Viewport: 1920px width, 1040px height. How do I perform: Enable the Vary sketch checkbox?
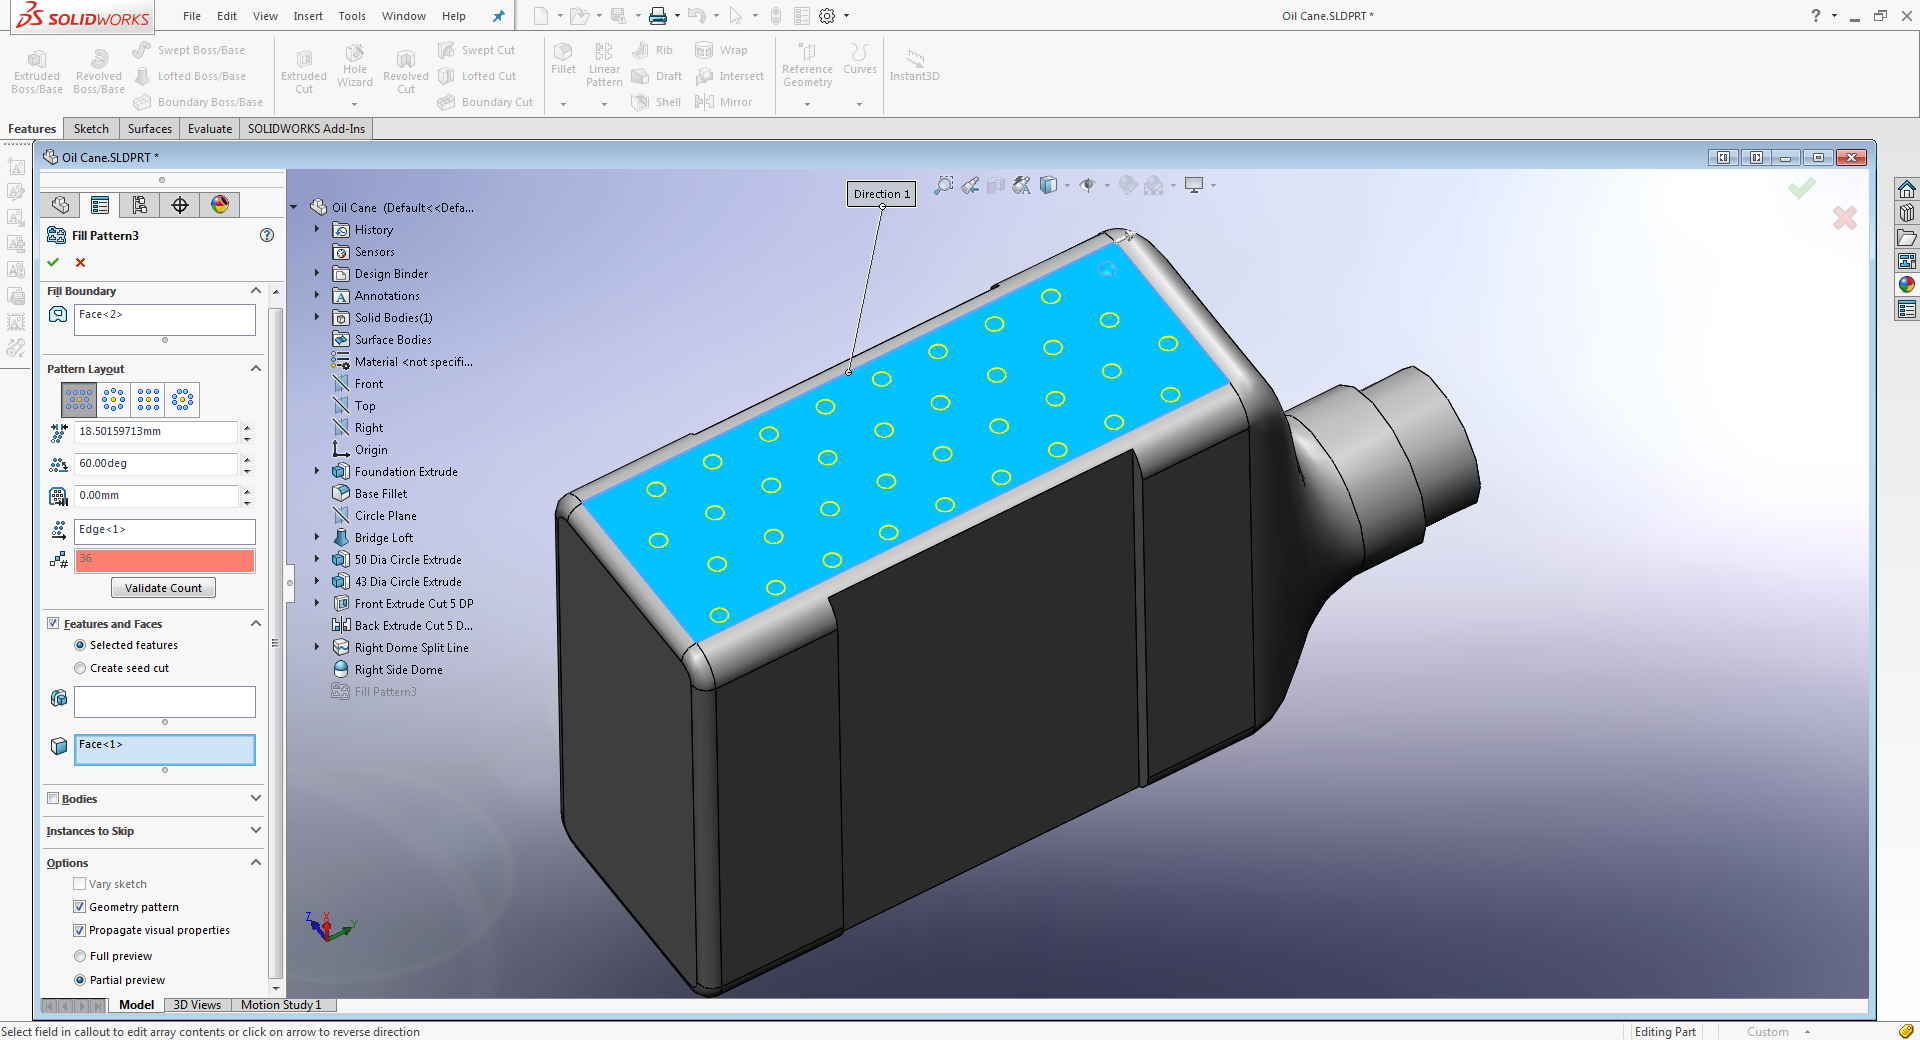pyautogui.click(x=79, y=884)
